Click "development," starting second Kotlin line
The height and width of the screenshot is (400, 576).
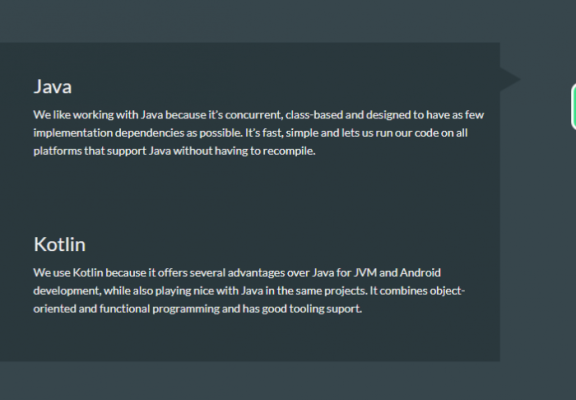click(67, 291)
